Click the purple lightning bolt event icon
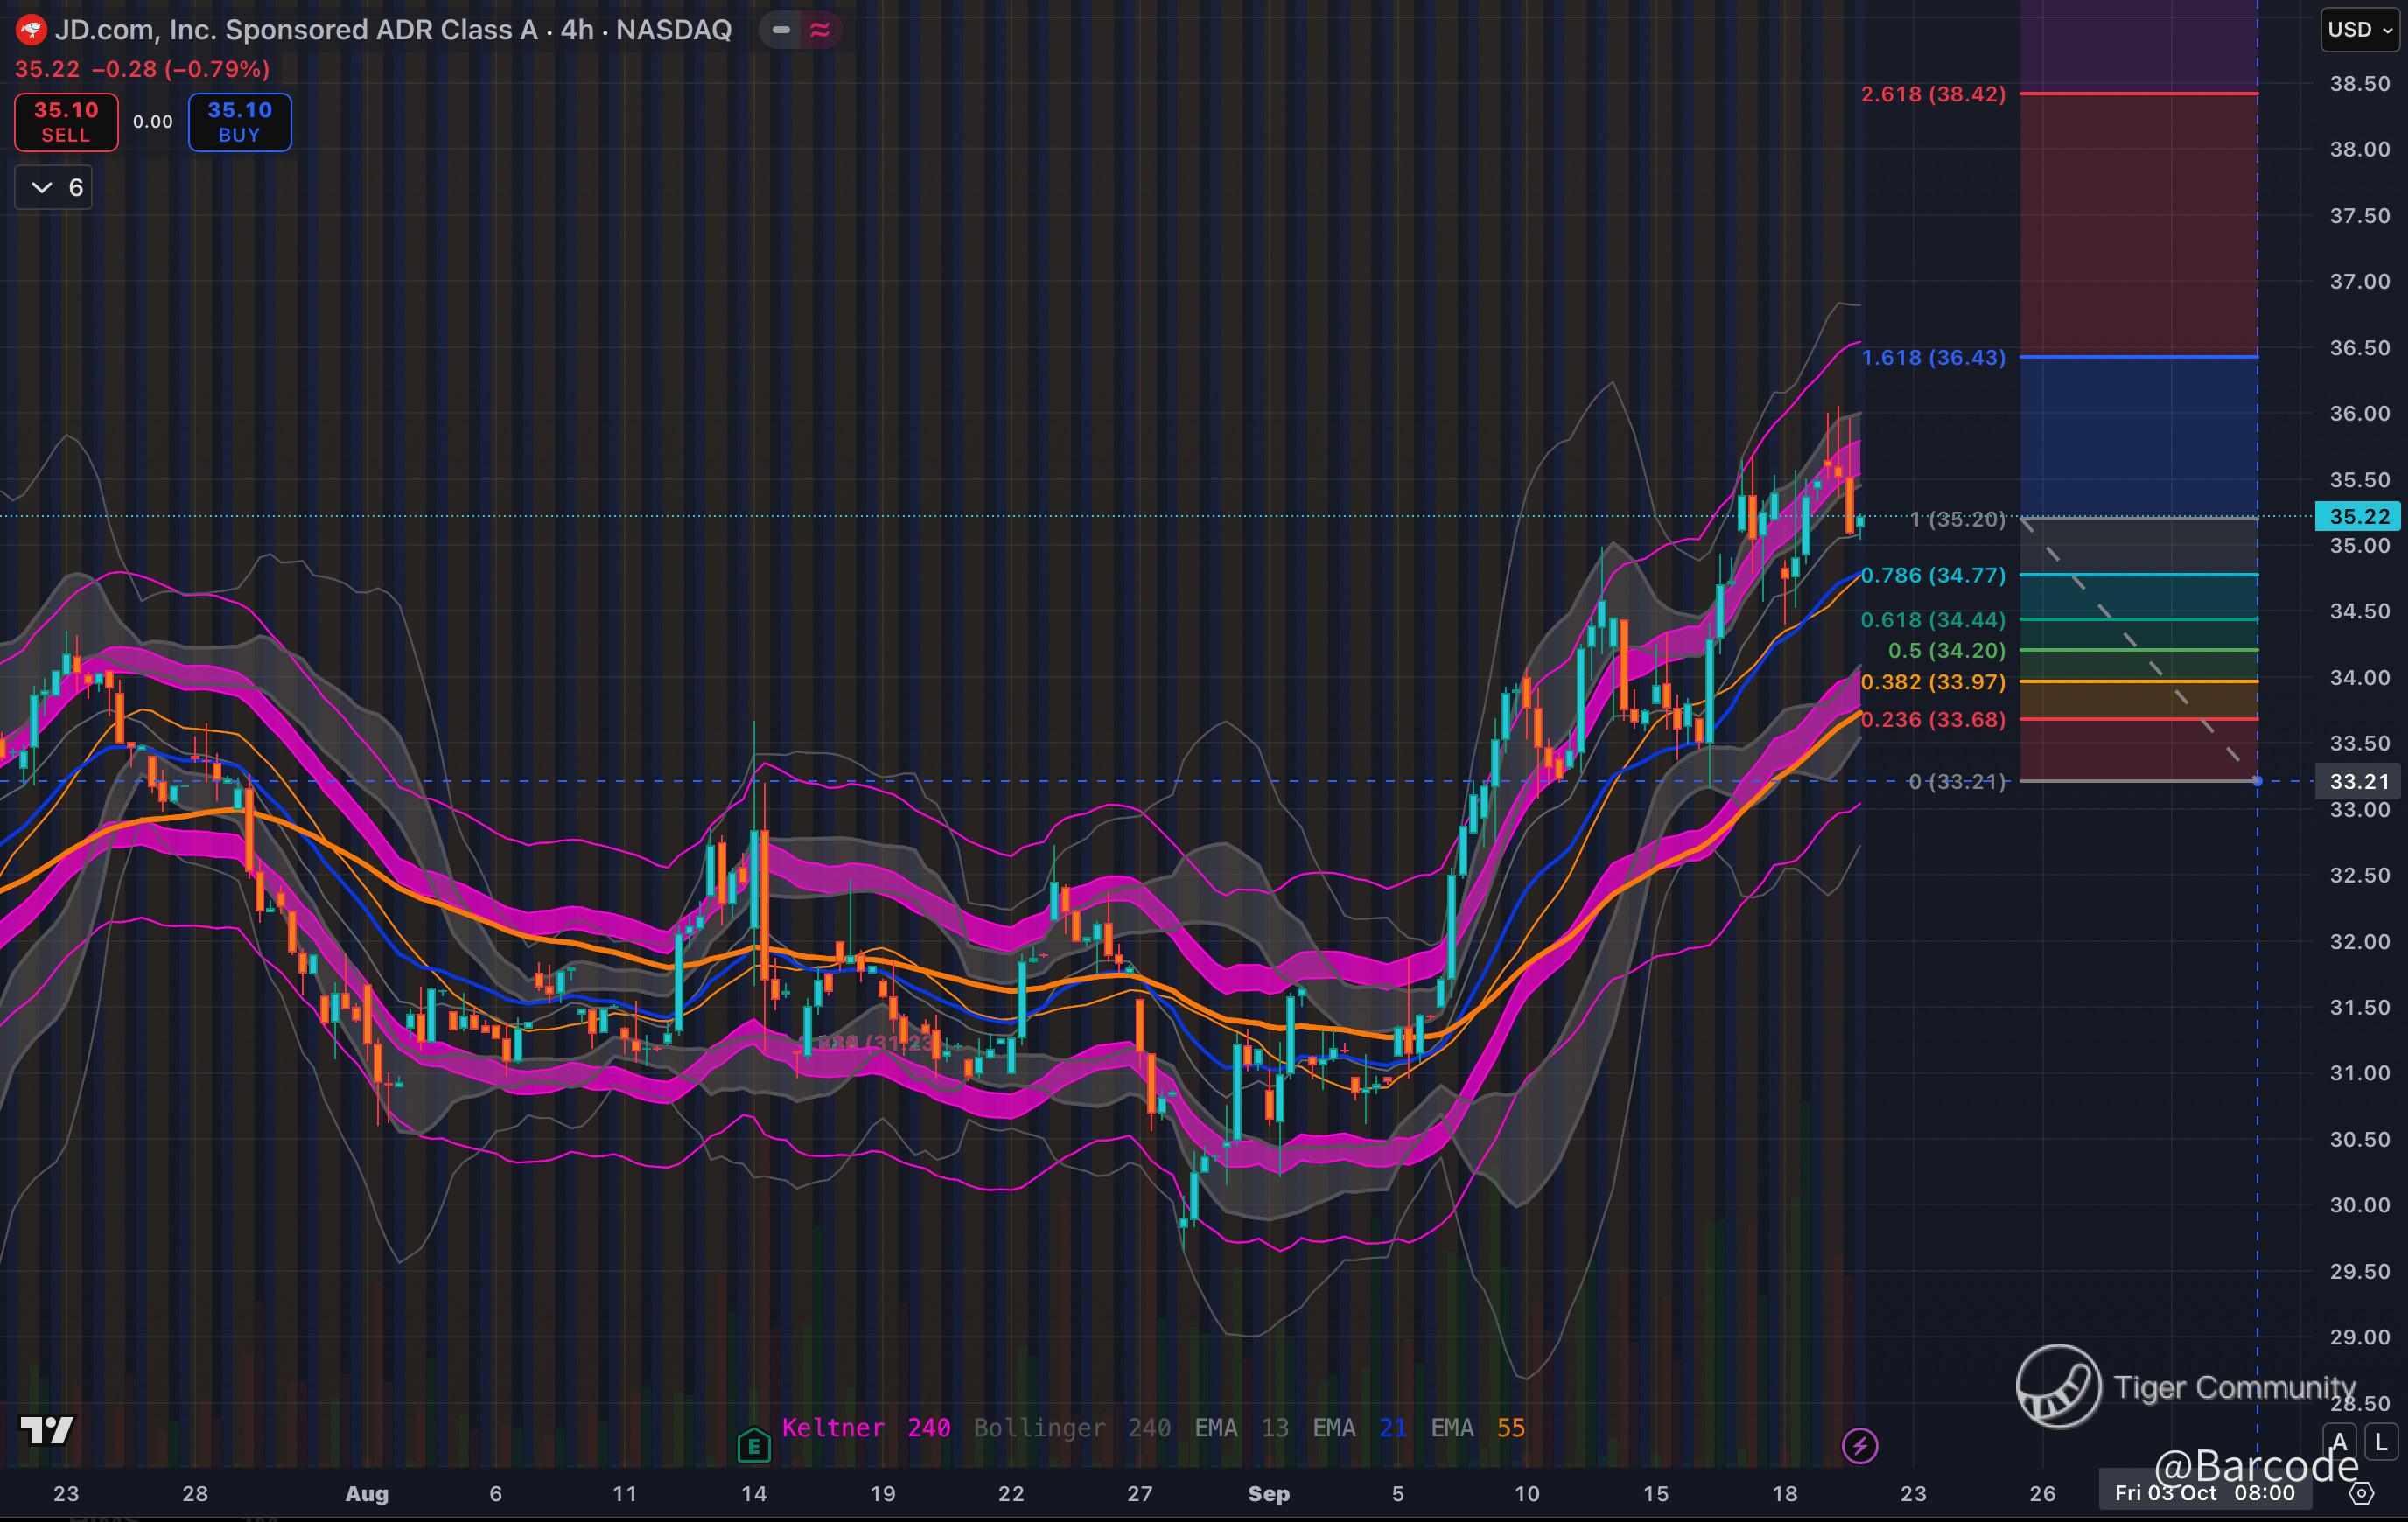 [1859, 1445]
